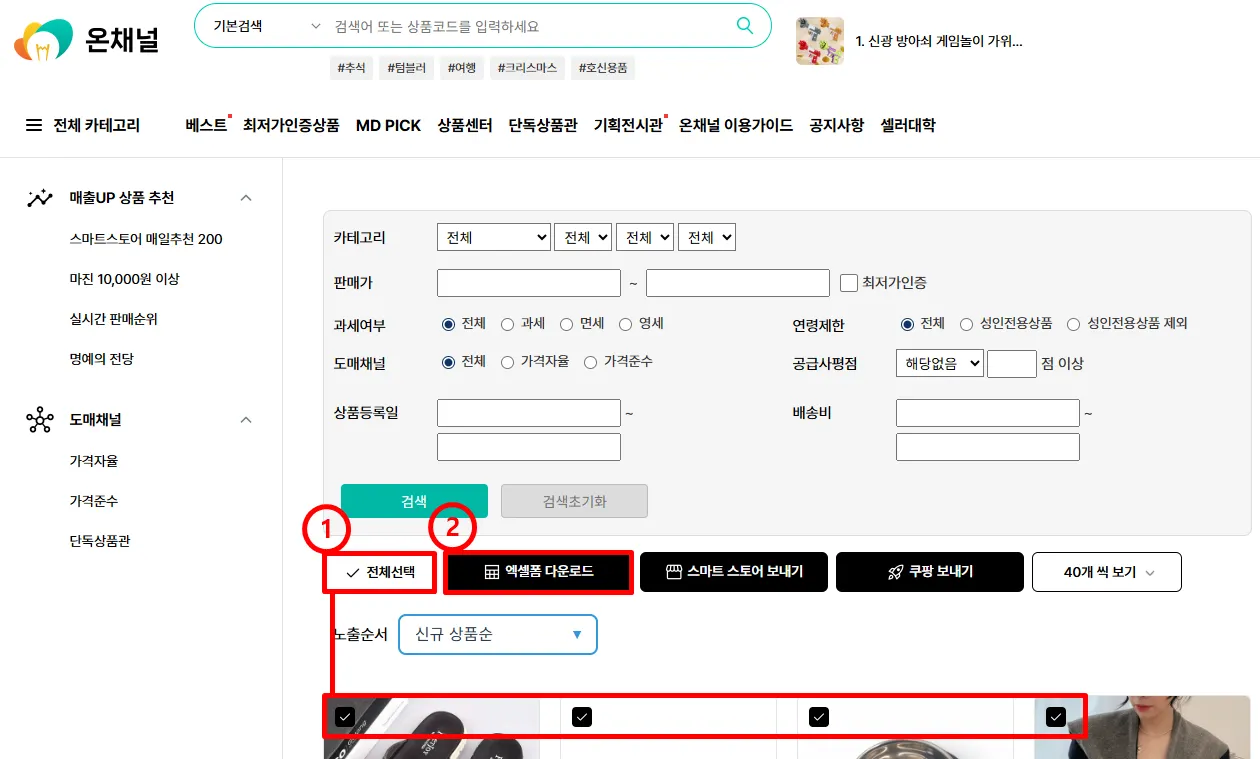Image resolution: width=1260 pixels, height=759 pixels.
Task: Click the #추석 hashtag
Action: click(351, 68)
